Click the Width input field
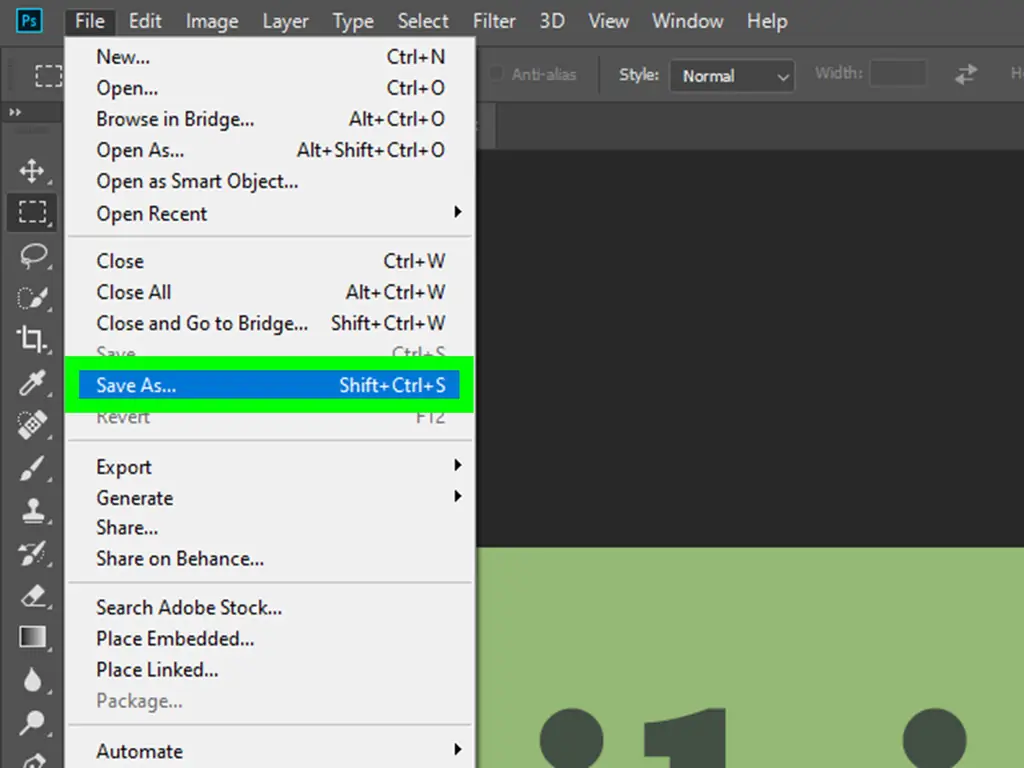Viewport: 1024px width, 768px height. pos(898,73)
